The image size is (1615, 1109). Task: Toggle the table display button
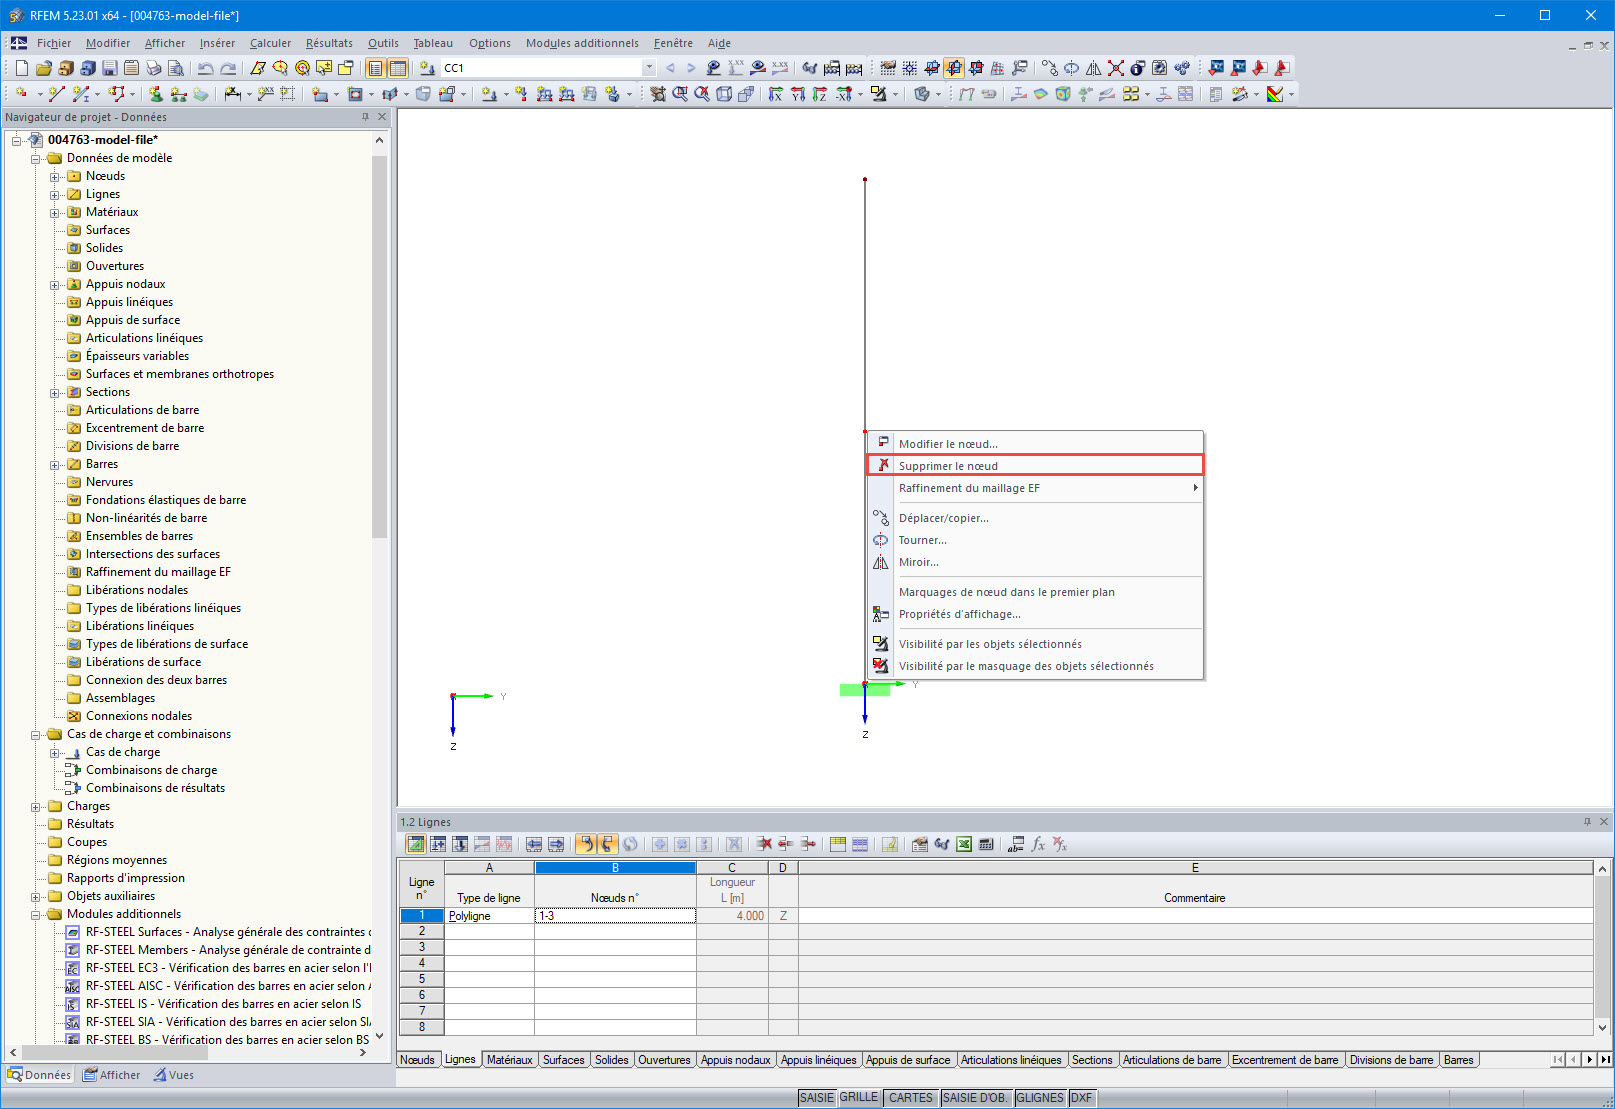pos(398,68)
